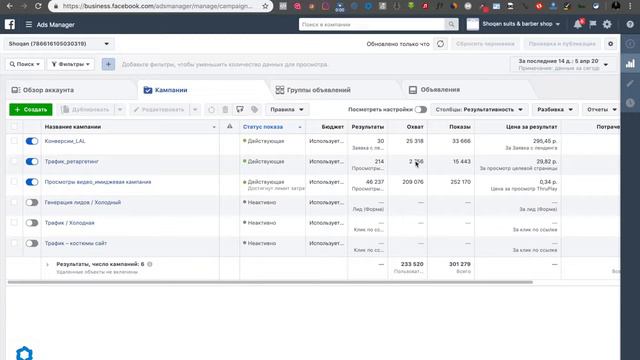Enable the Трафик / Холодная campaign
The width and height of the screenshot is (640, 360).
pyautogui.click(x=32, y=223)
